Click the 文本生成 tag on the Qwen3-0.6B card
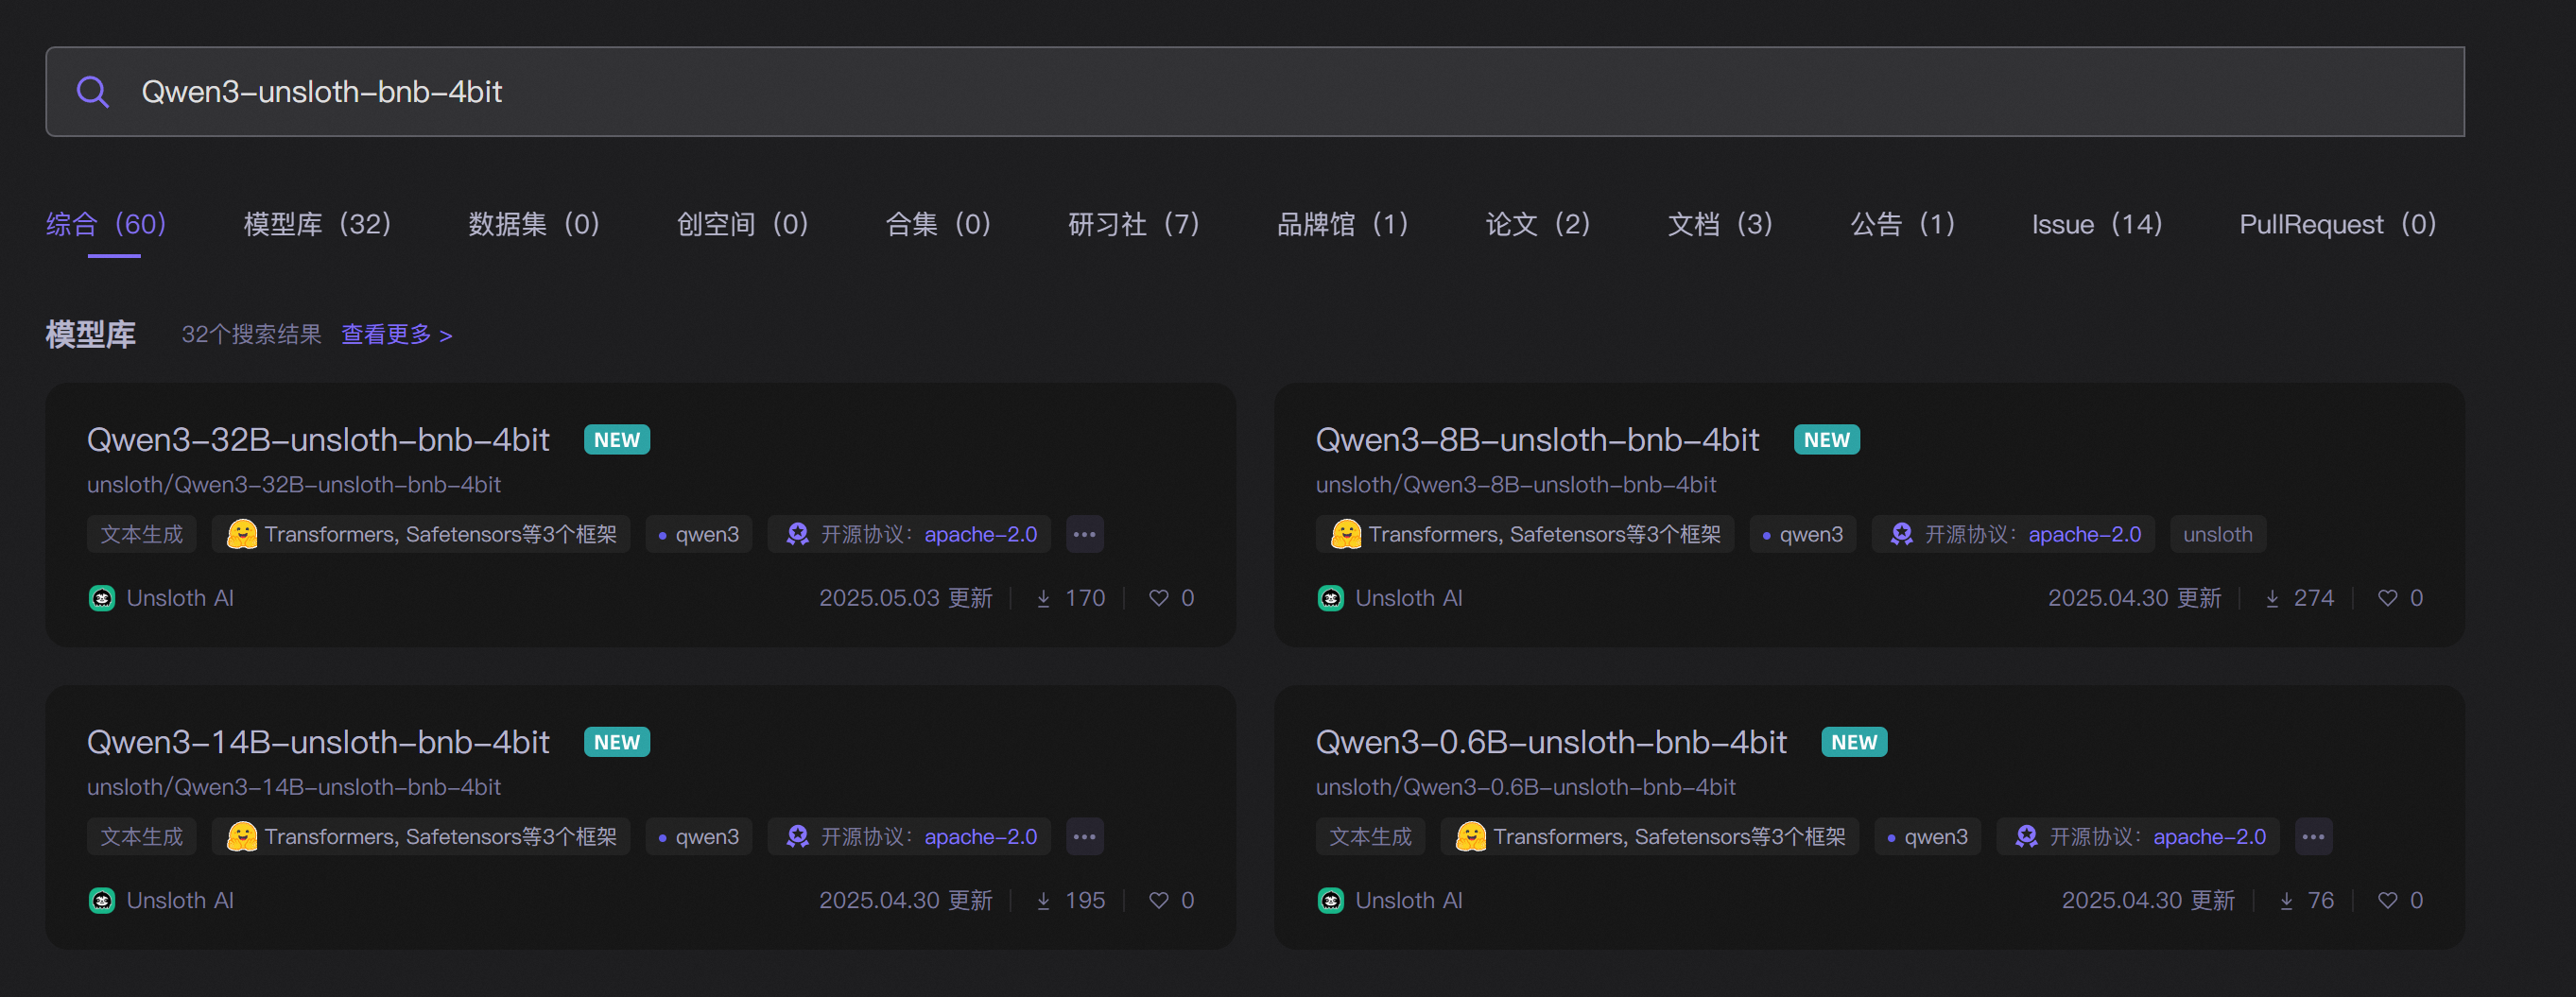 click(x=1371, y=837)
